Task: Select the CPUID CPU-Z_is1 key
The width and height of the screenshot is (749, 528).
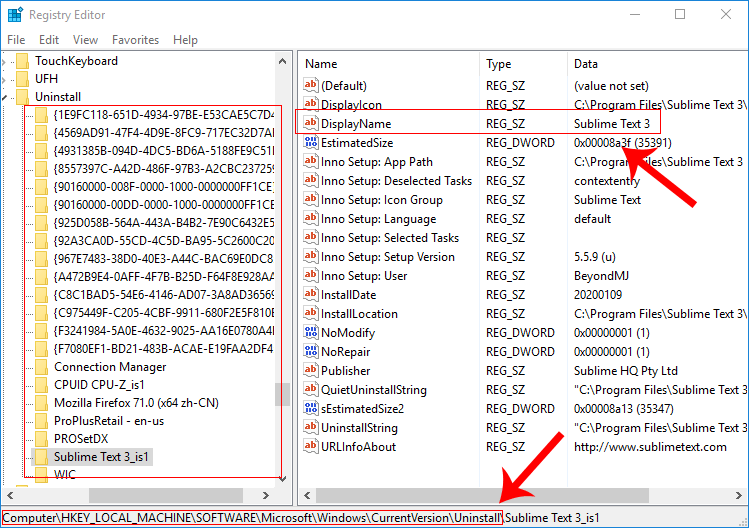Action: [x=99, y=385]
